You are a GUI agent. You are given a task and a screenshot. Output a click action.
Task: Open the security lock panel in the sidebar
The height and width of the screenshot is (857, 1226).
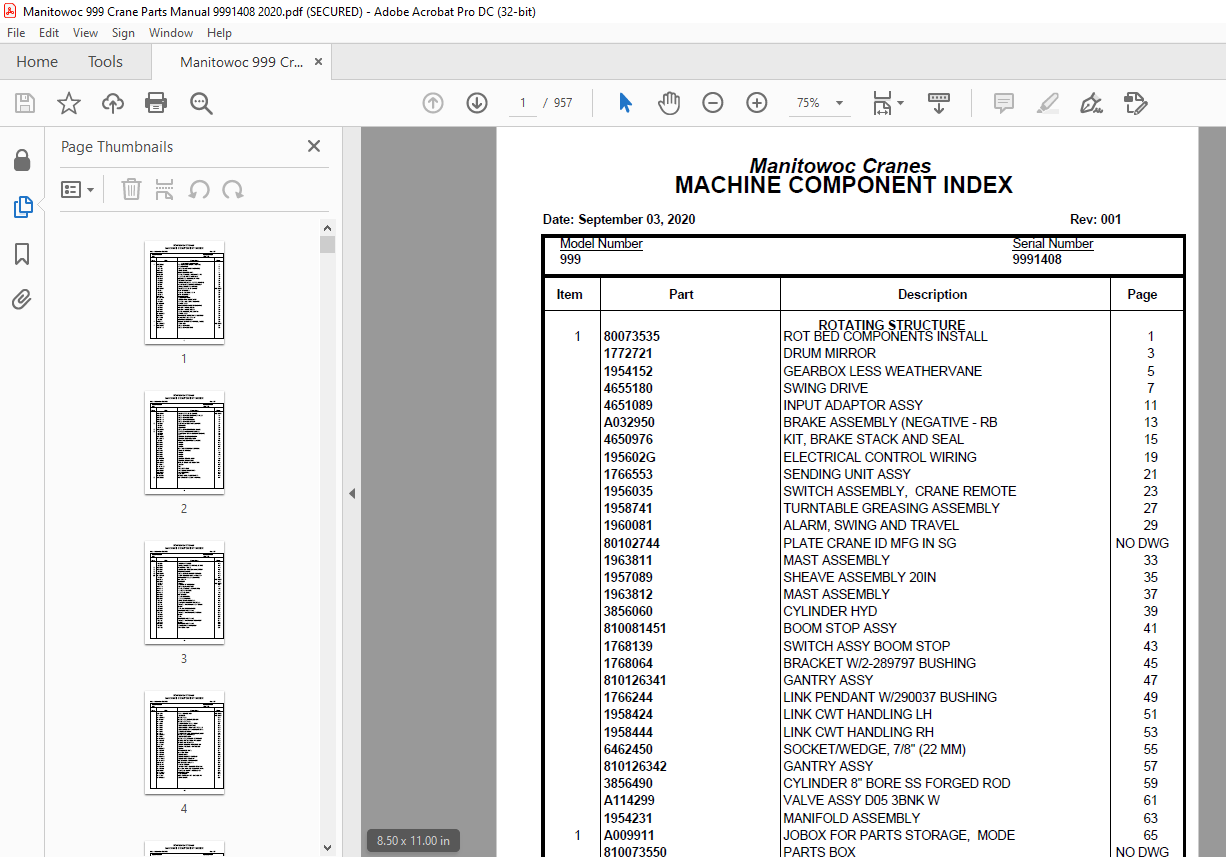[22, 161]
